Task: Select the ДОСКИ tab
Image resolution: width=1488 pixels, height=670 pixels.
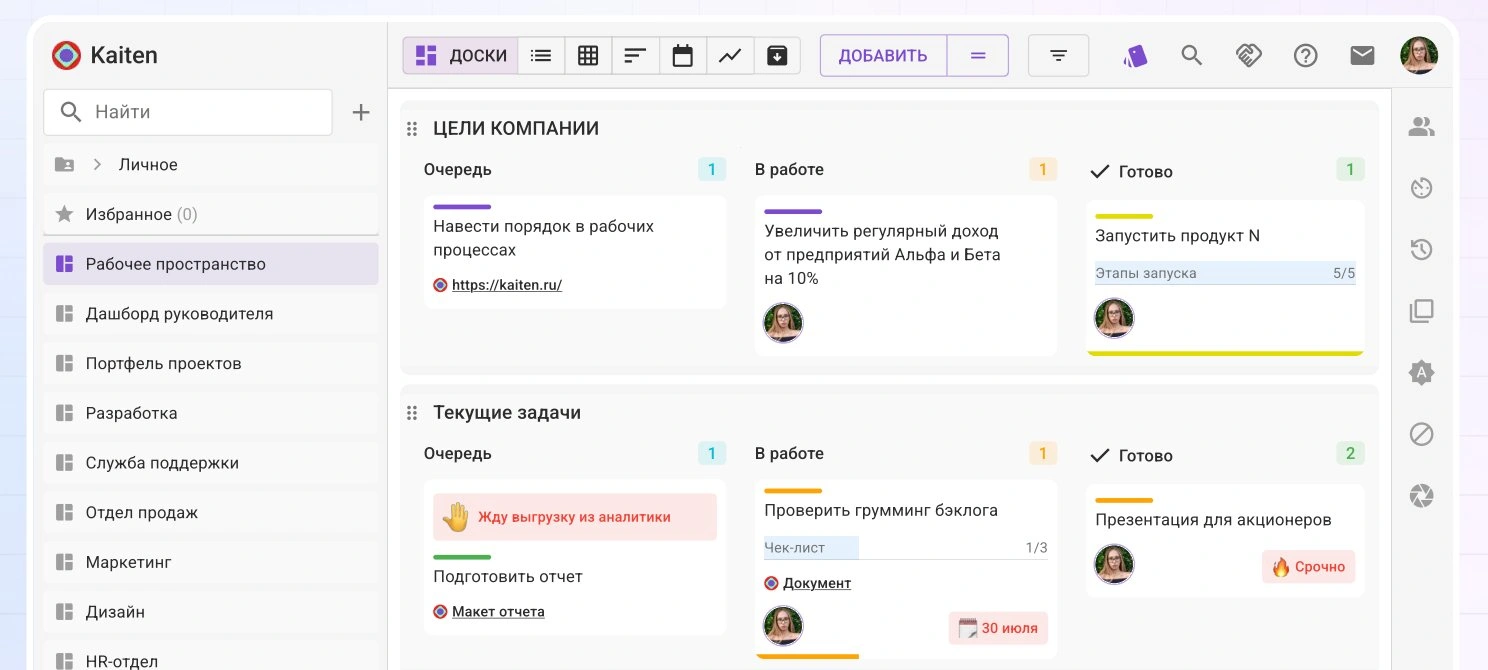Action: pos(460,55)
